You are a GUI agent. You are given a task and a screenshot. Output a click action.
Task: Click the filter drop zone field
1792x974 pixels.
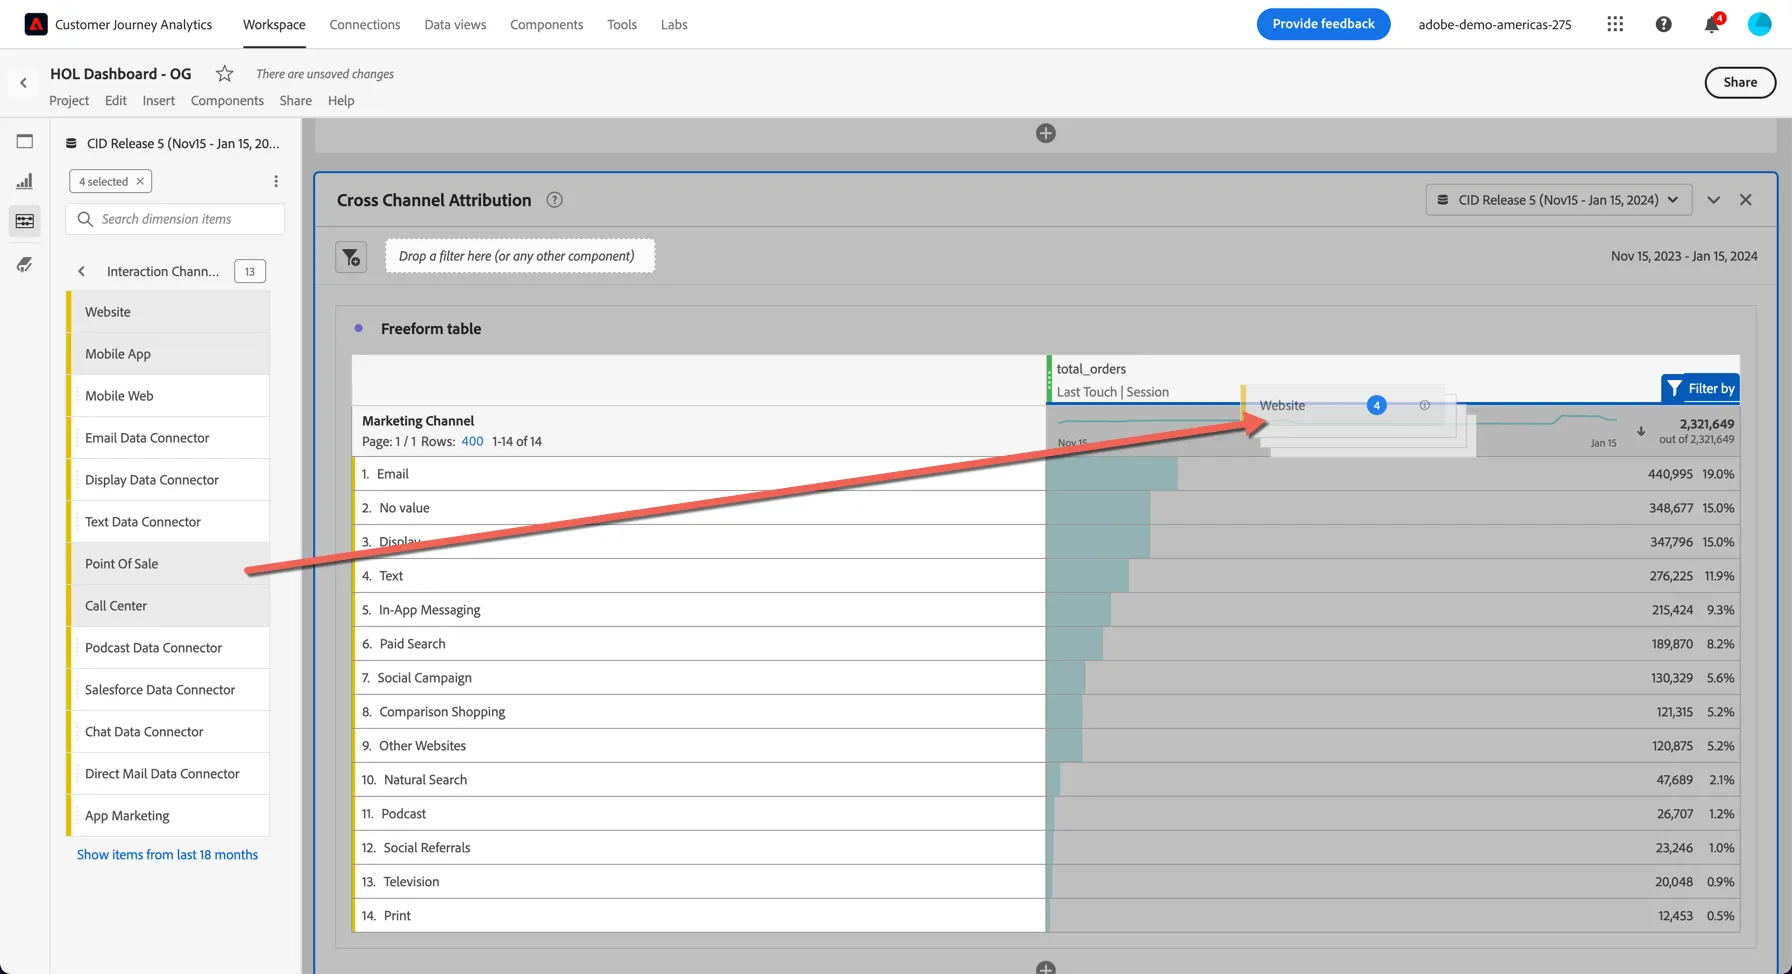click(520, 256)
